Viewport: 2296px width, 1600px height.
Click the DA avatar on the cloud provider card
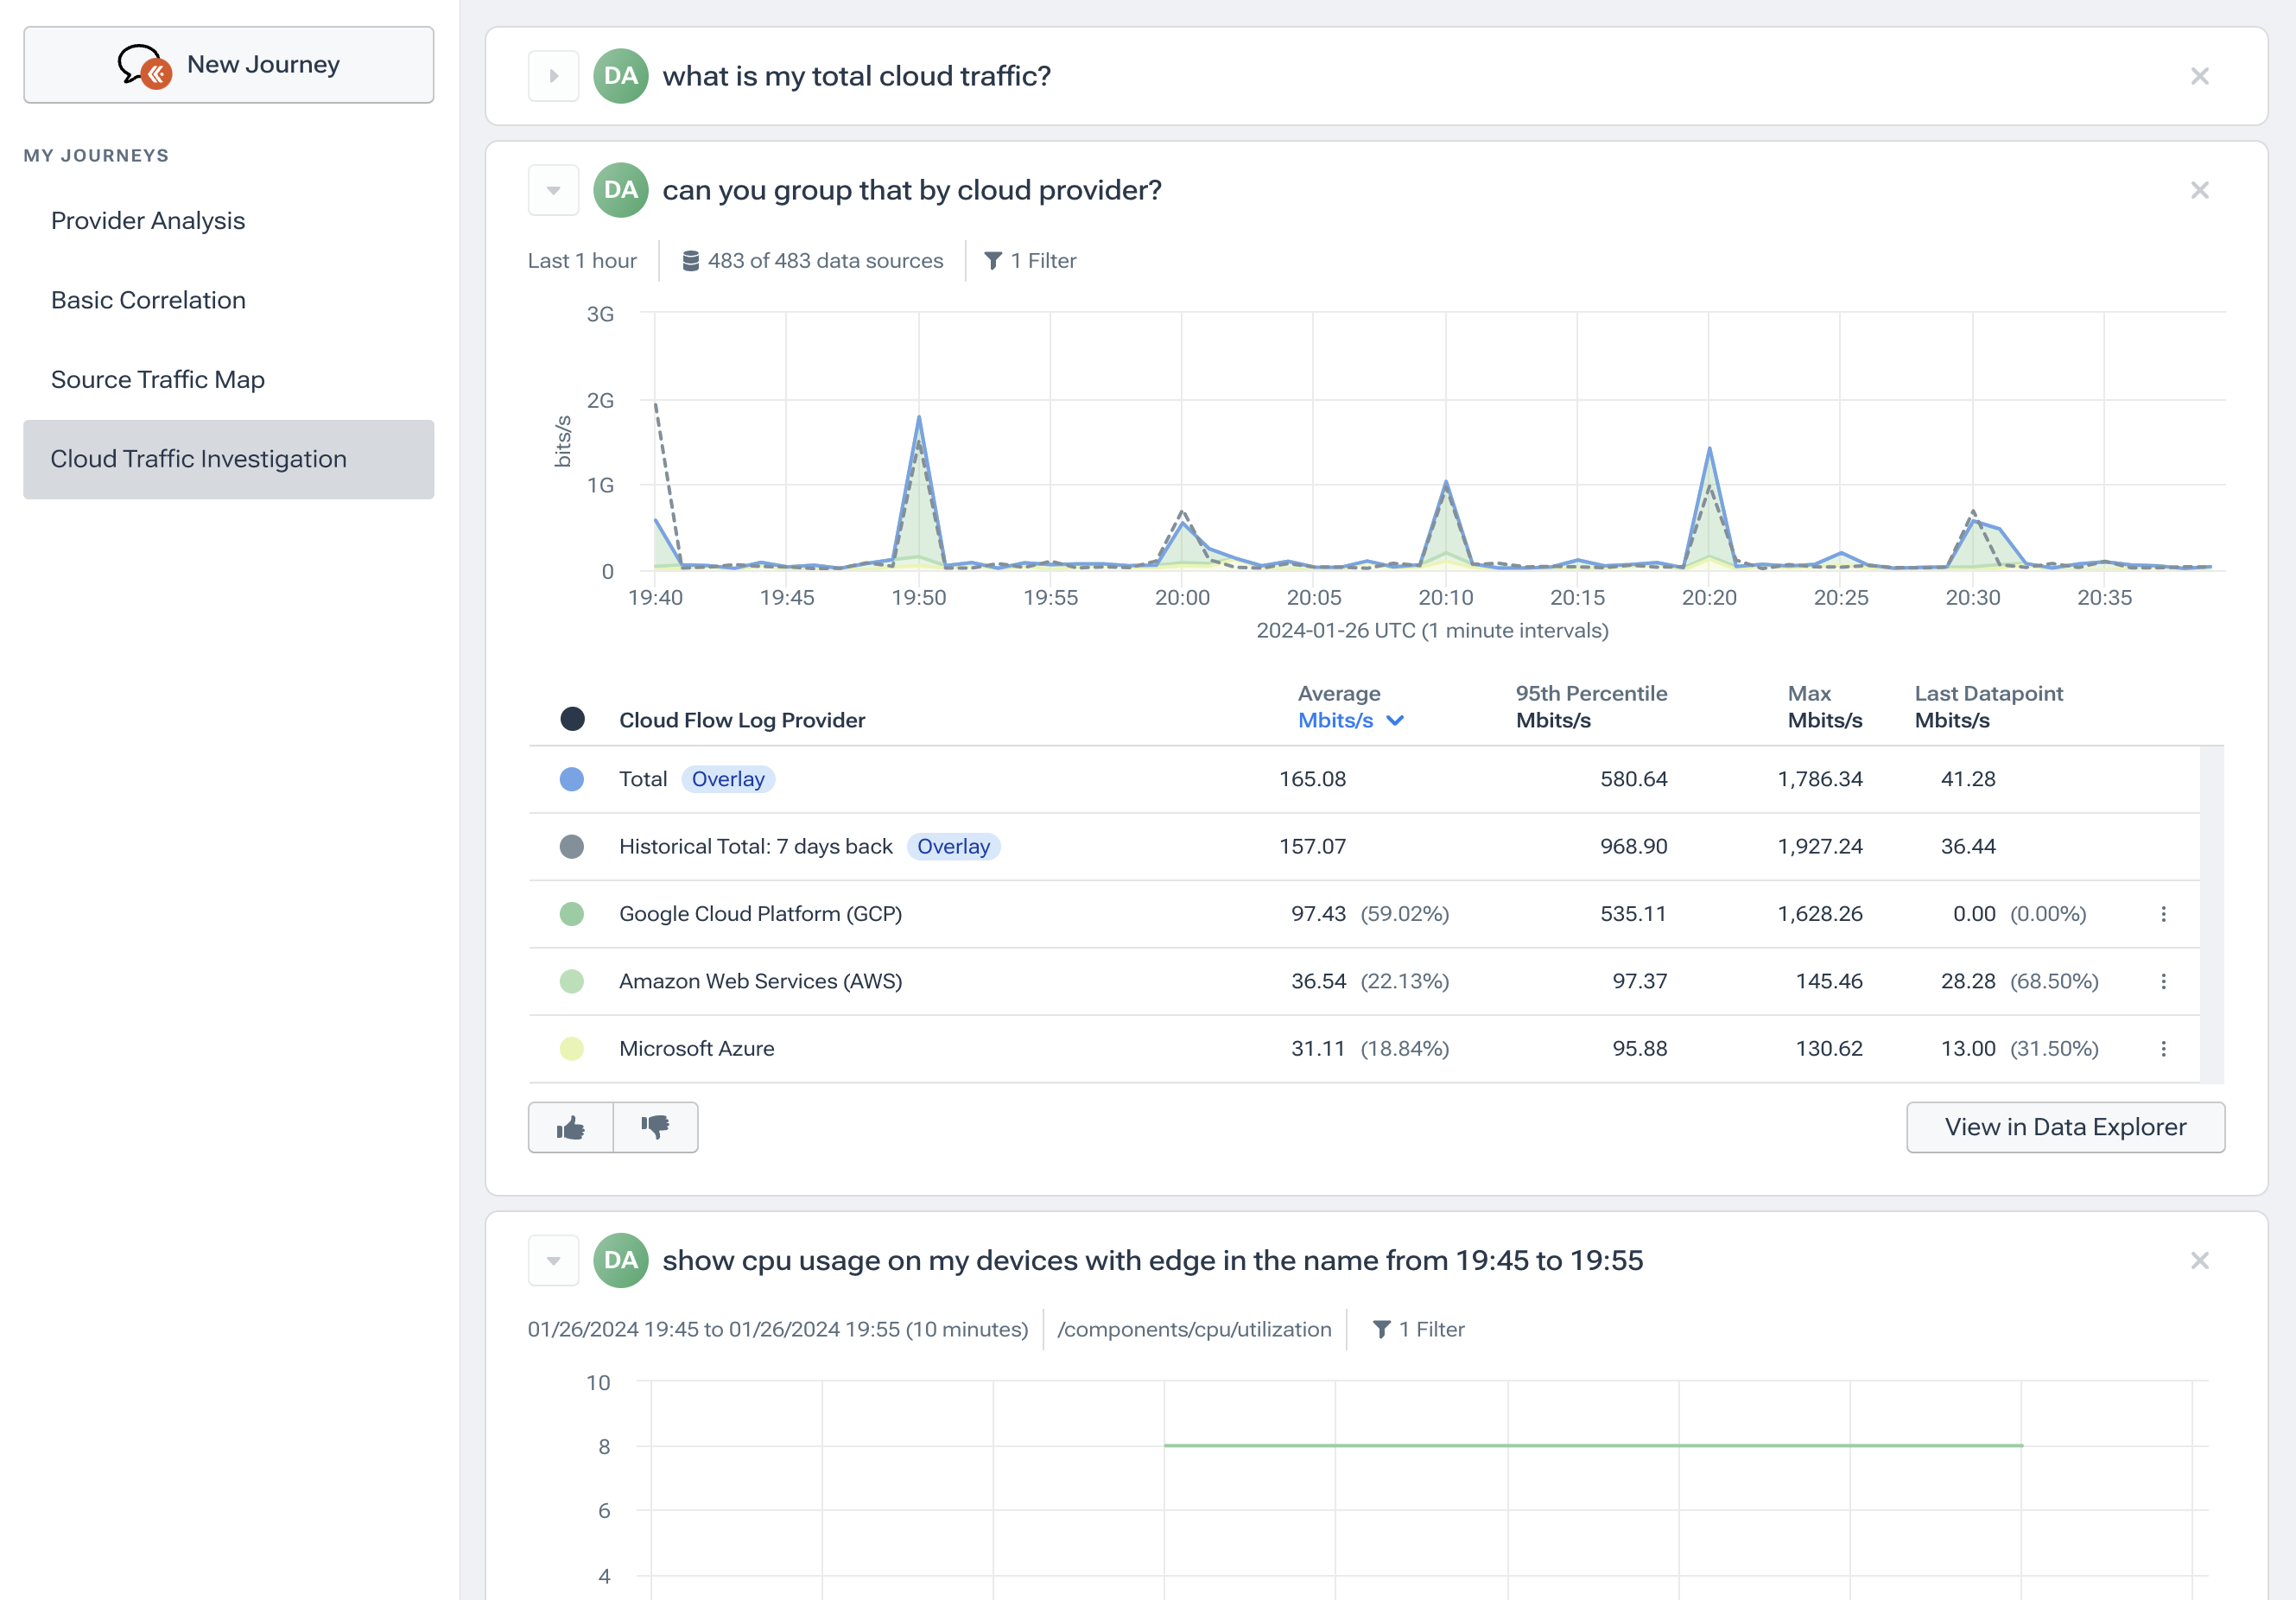[621, 190]
